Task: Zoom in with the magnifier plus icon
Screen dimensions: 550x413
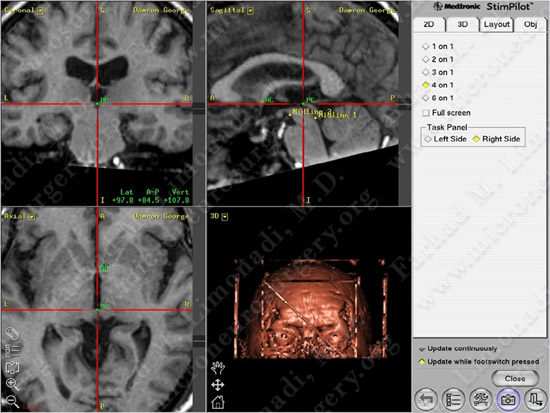Action: click(x=13, y=384)
